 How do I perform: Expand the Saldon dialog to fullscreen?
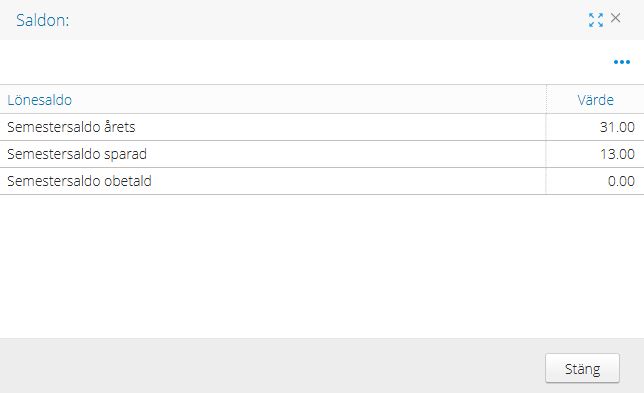point(596,20)
